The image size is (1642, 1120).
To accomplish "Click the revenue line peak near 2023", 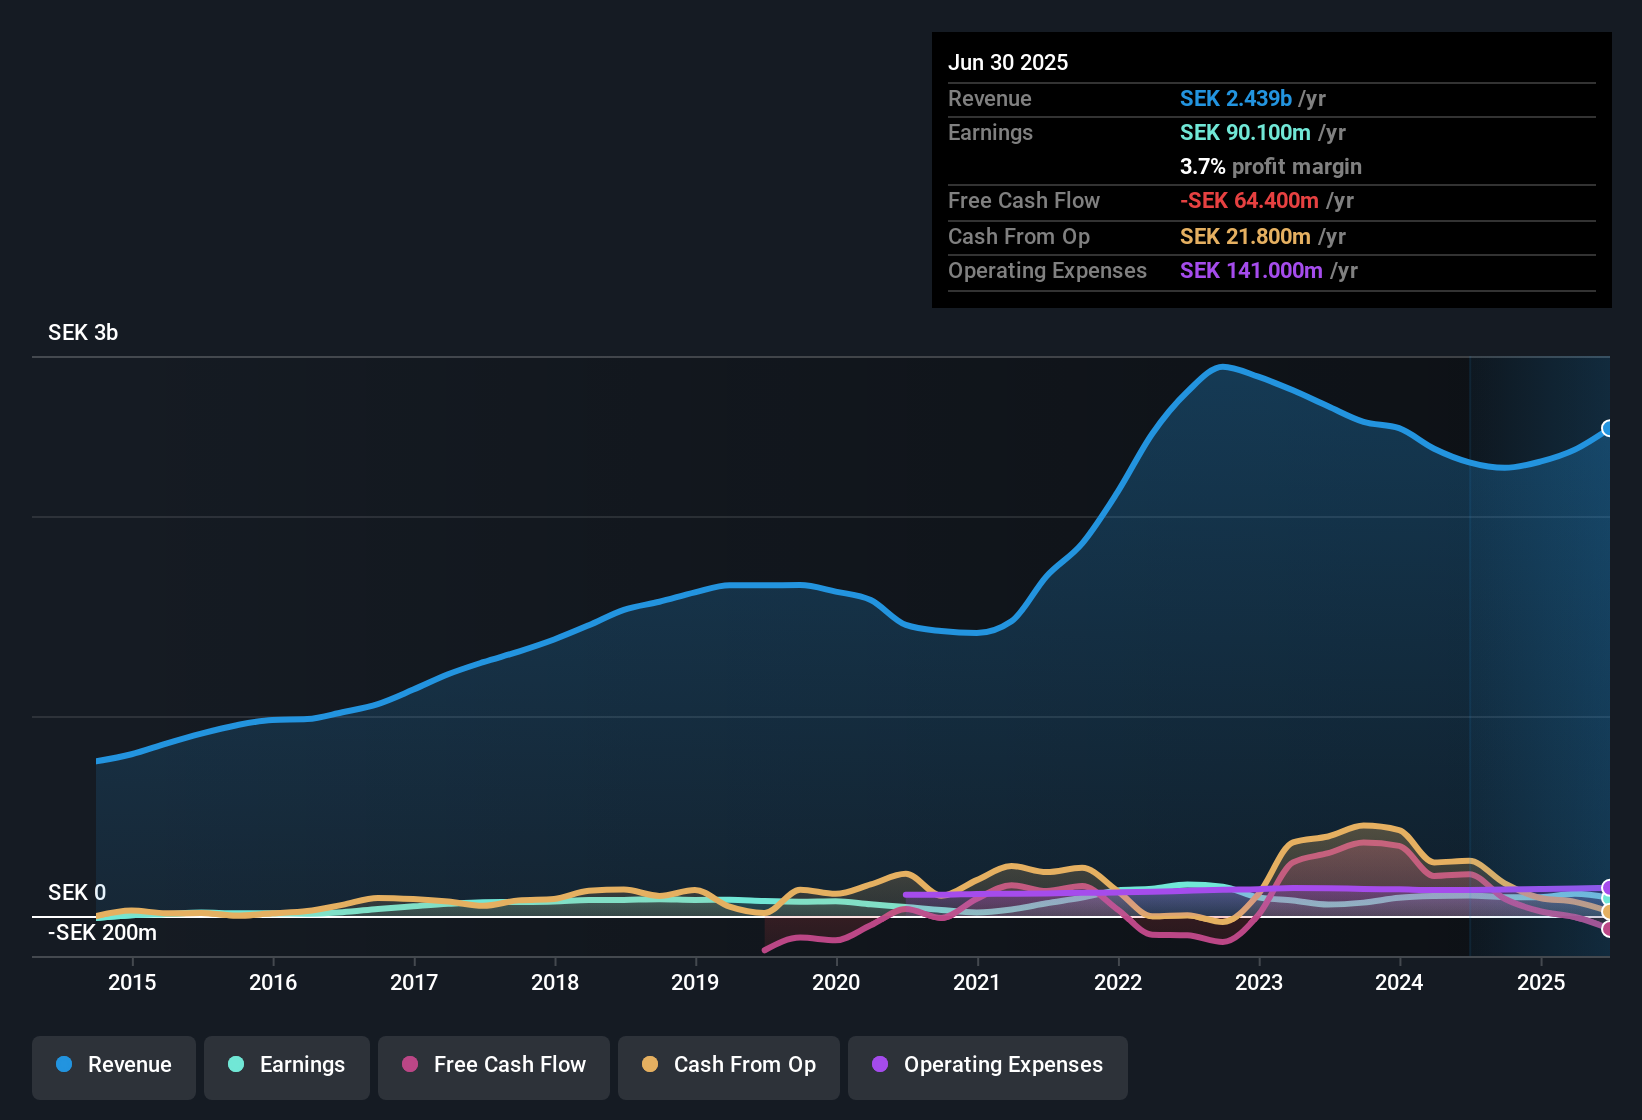I will [x=1221, y=367].
